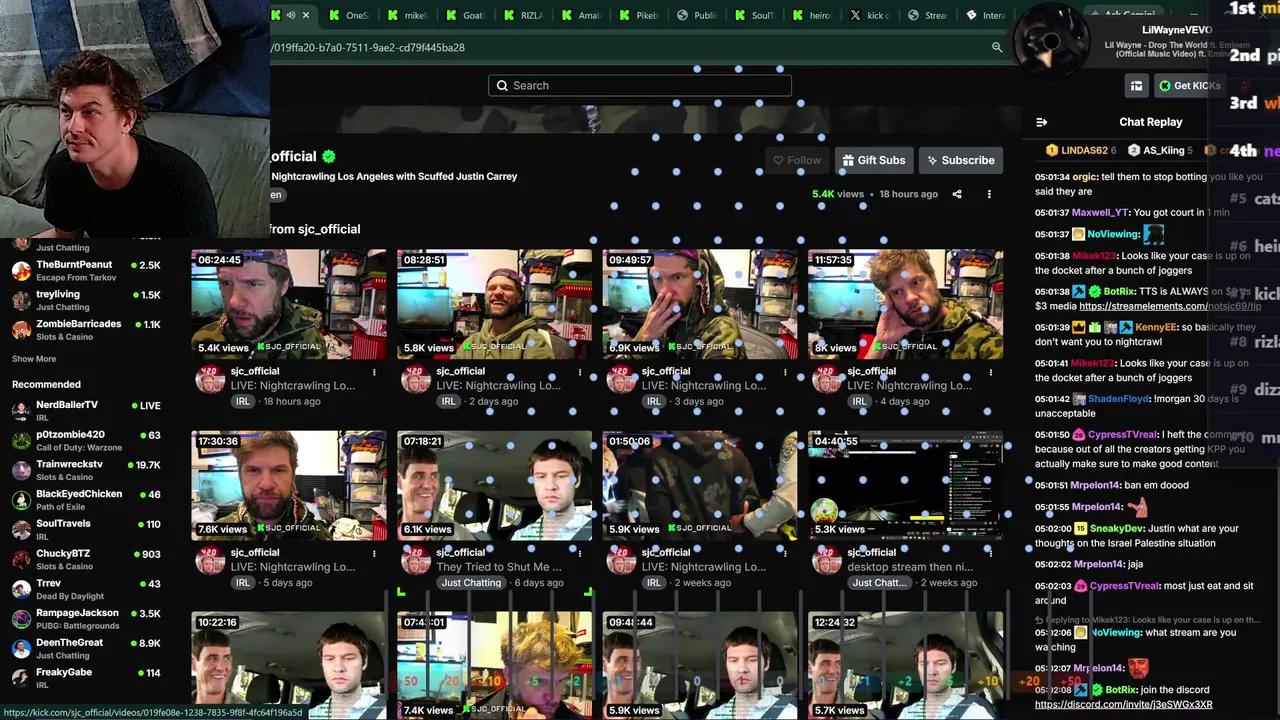Switch to the Goat browser tab

(x=464, y=15)
